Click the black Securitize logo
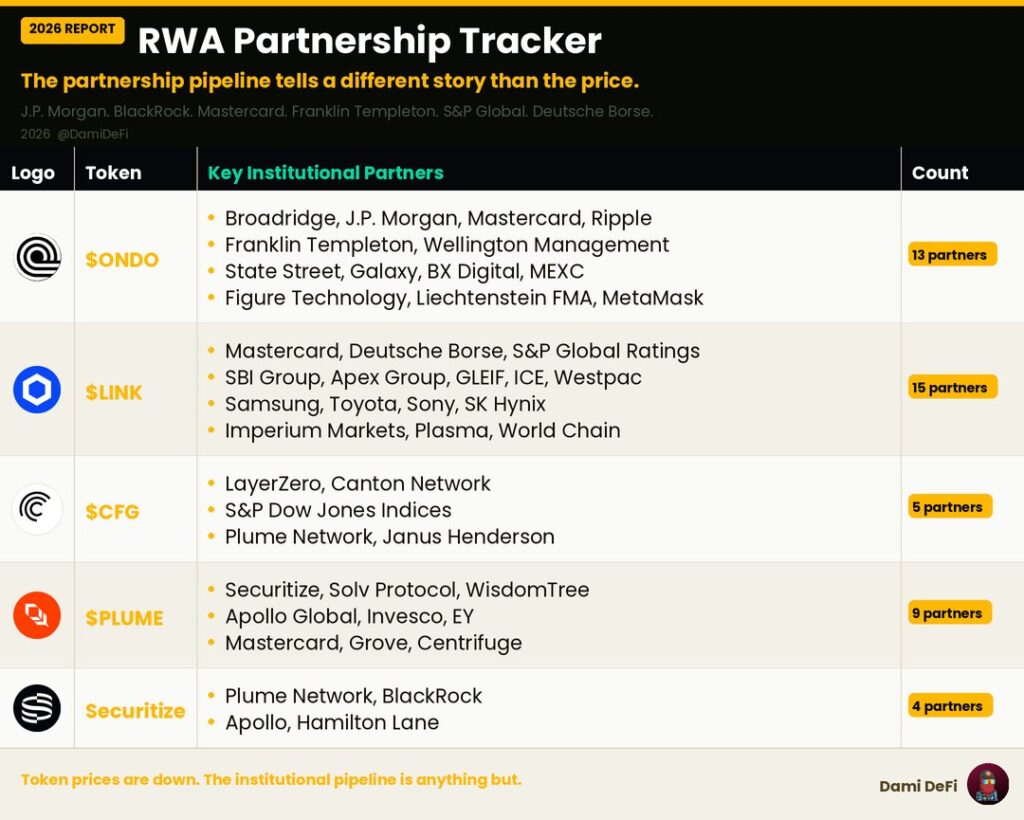 37,708
